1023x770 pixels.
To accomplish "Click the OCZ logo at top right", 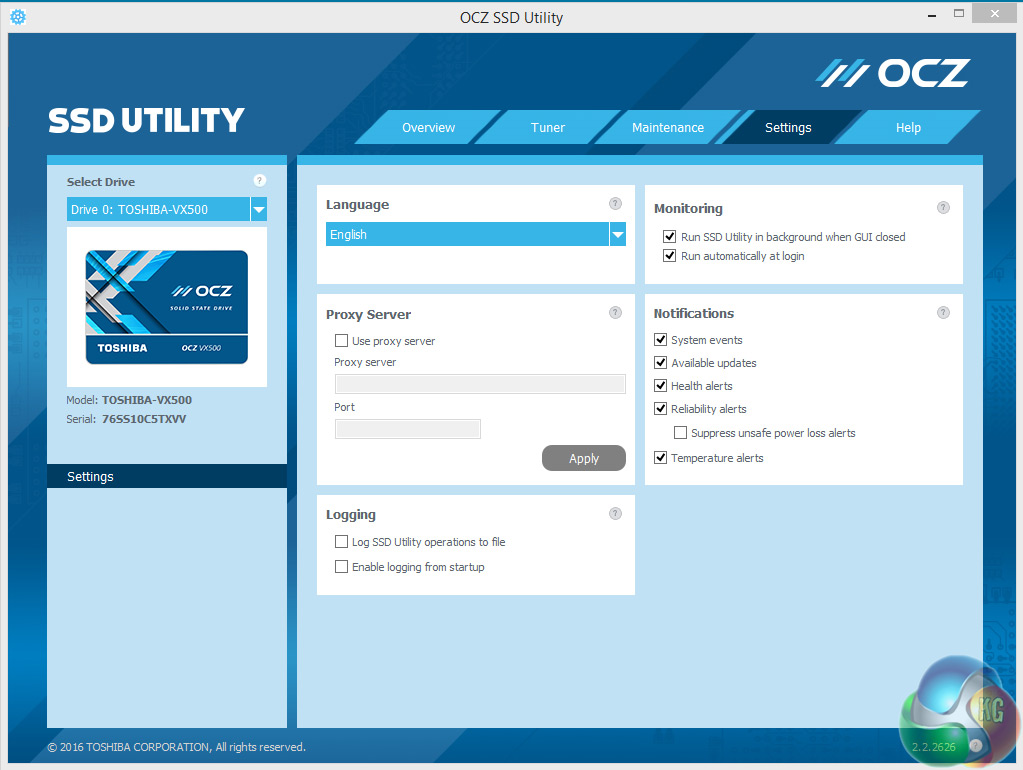I will pos(893,73).
